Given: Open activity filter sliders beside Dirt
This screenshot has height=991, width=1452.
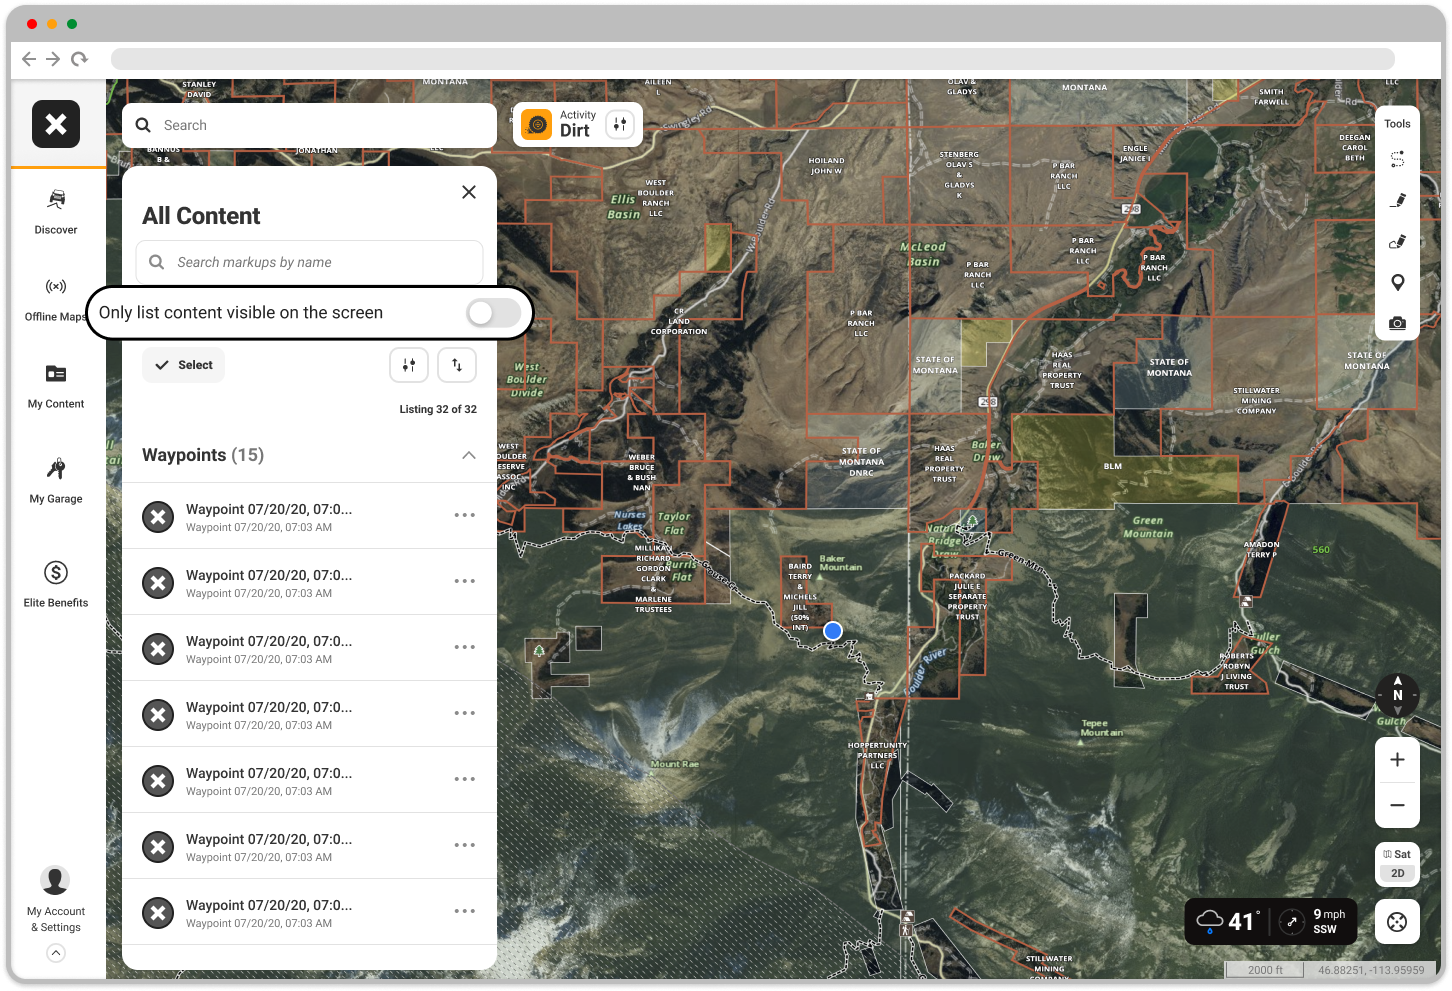Looking at the screenshot, I should [620, 124].
